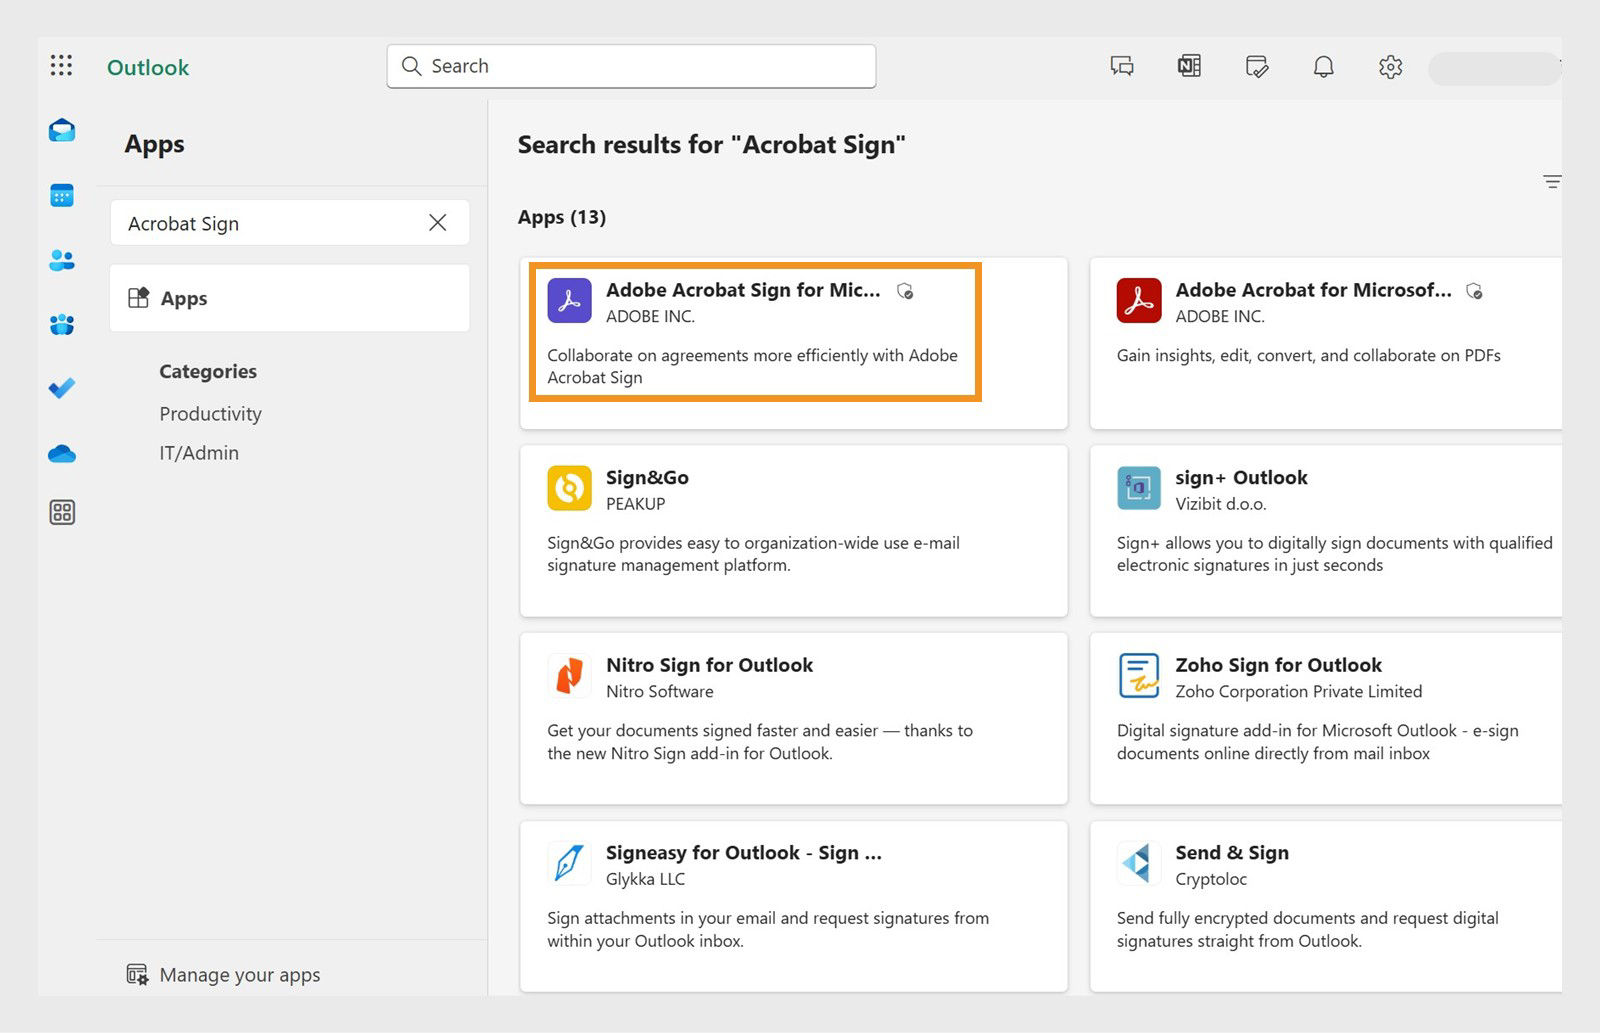This screenshot has height=1033, width=1600.
Task: Click 'Sign+ allows you to digitally sign' description
Action: [1335, 554]
